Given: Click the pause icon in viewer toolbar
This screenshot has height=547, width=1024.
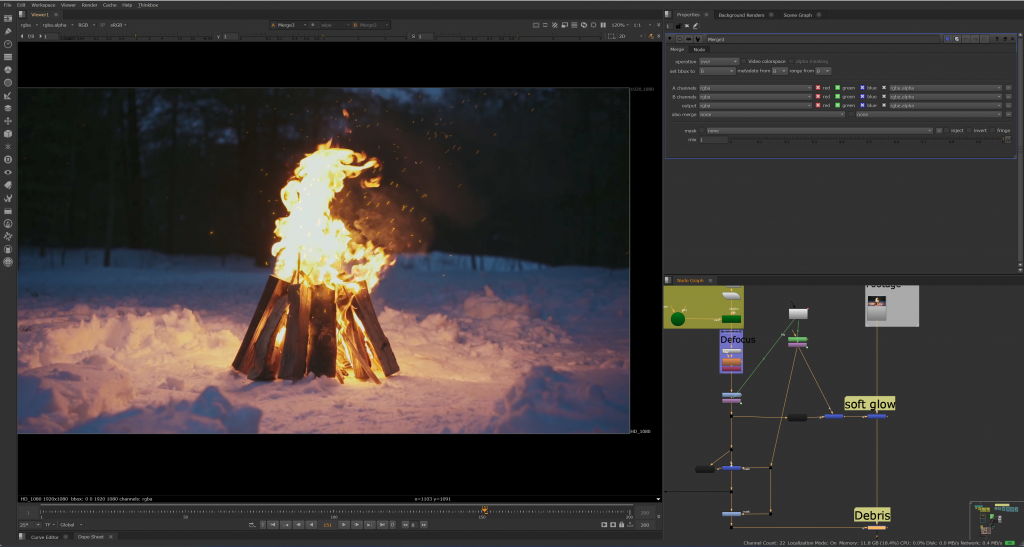Looking at the screenshot, I should point(603,25).
